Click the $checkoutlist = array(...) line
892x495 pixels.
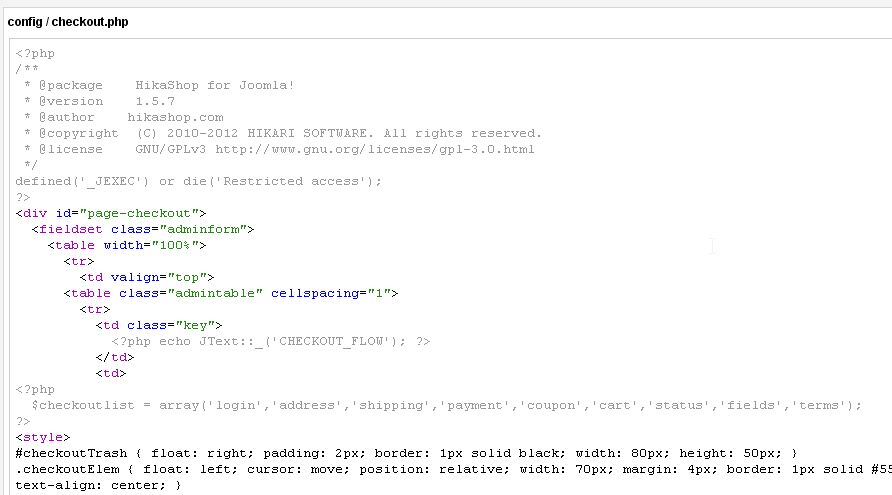(x=447, y=405)
